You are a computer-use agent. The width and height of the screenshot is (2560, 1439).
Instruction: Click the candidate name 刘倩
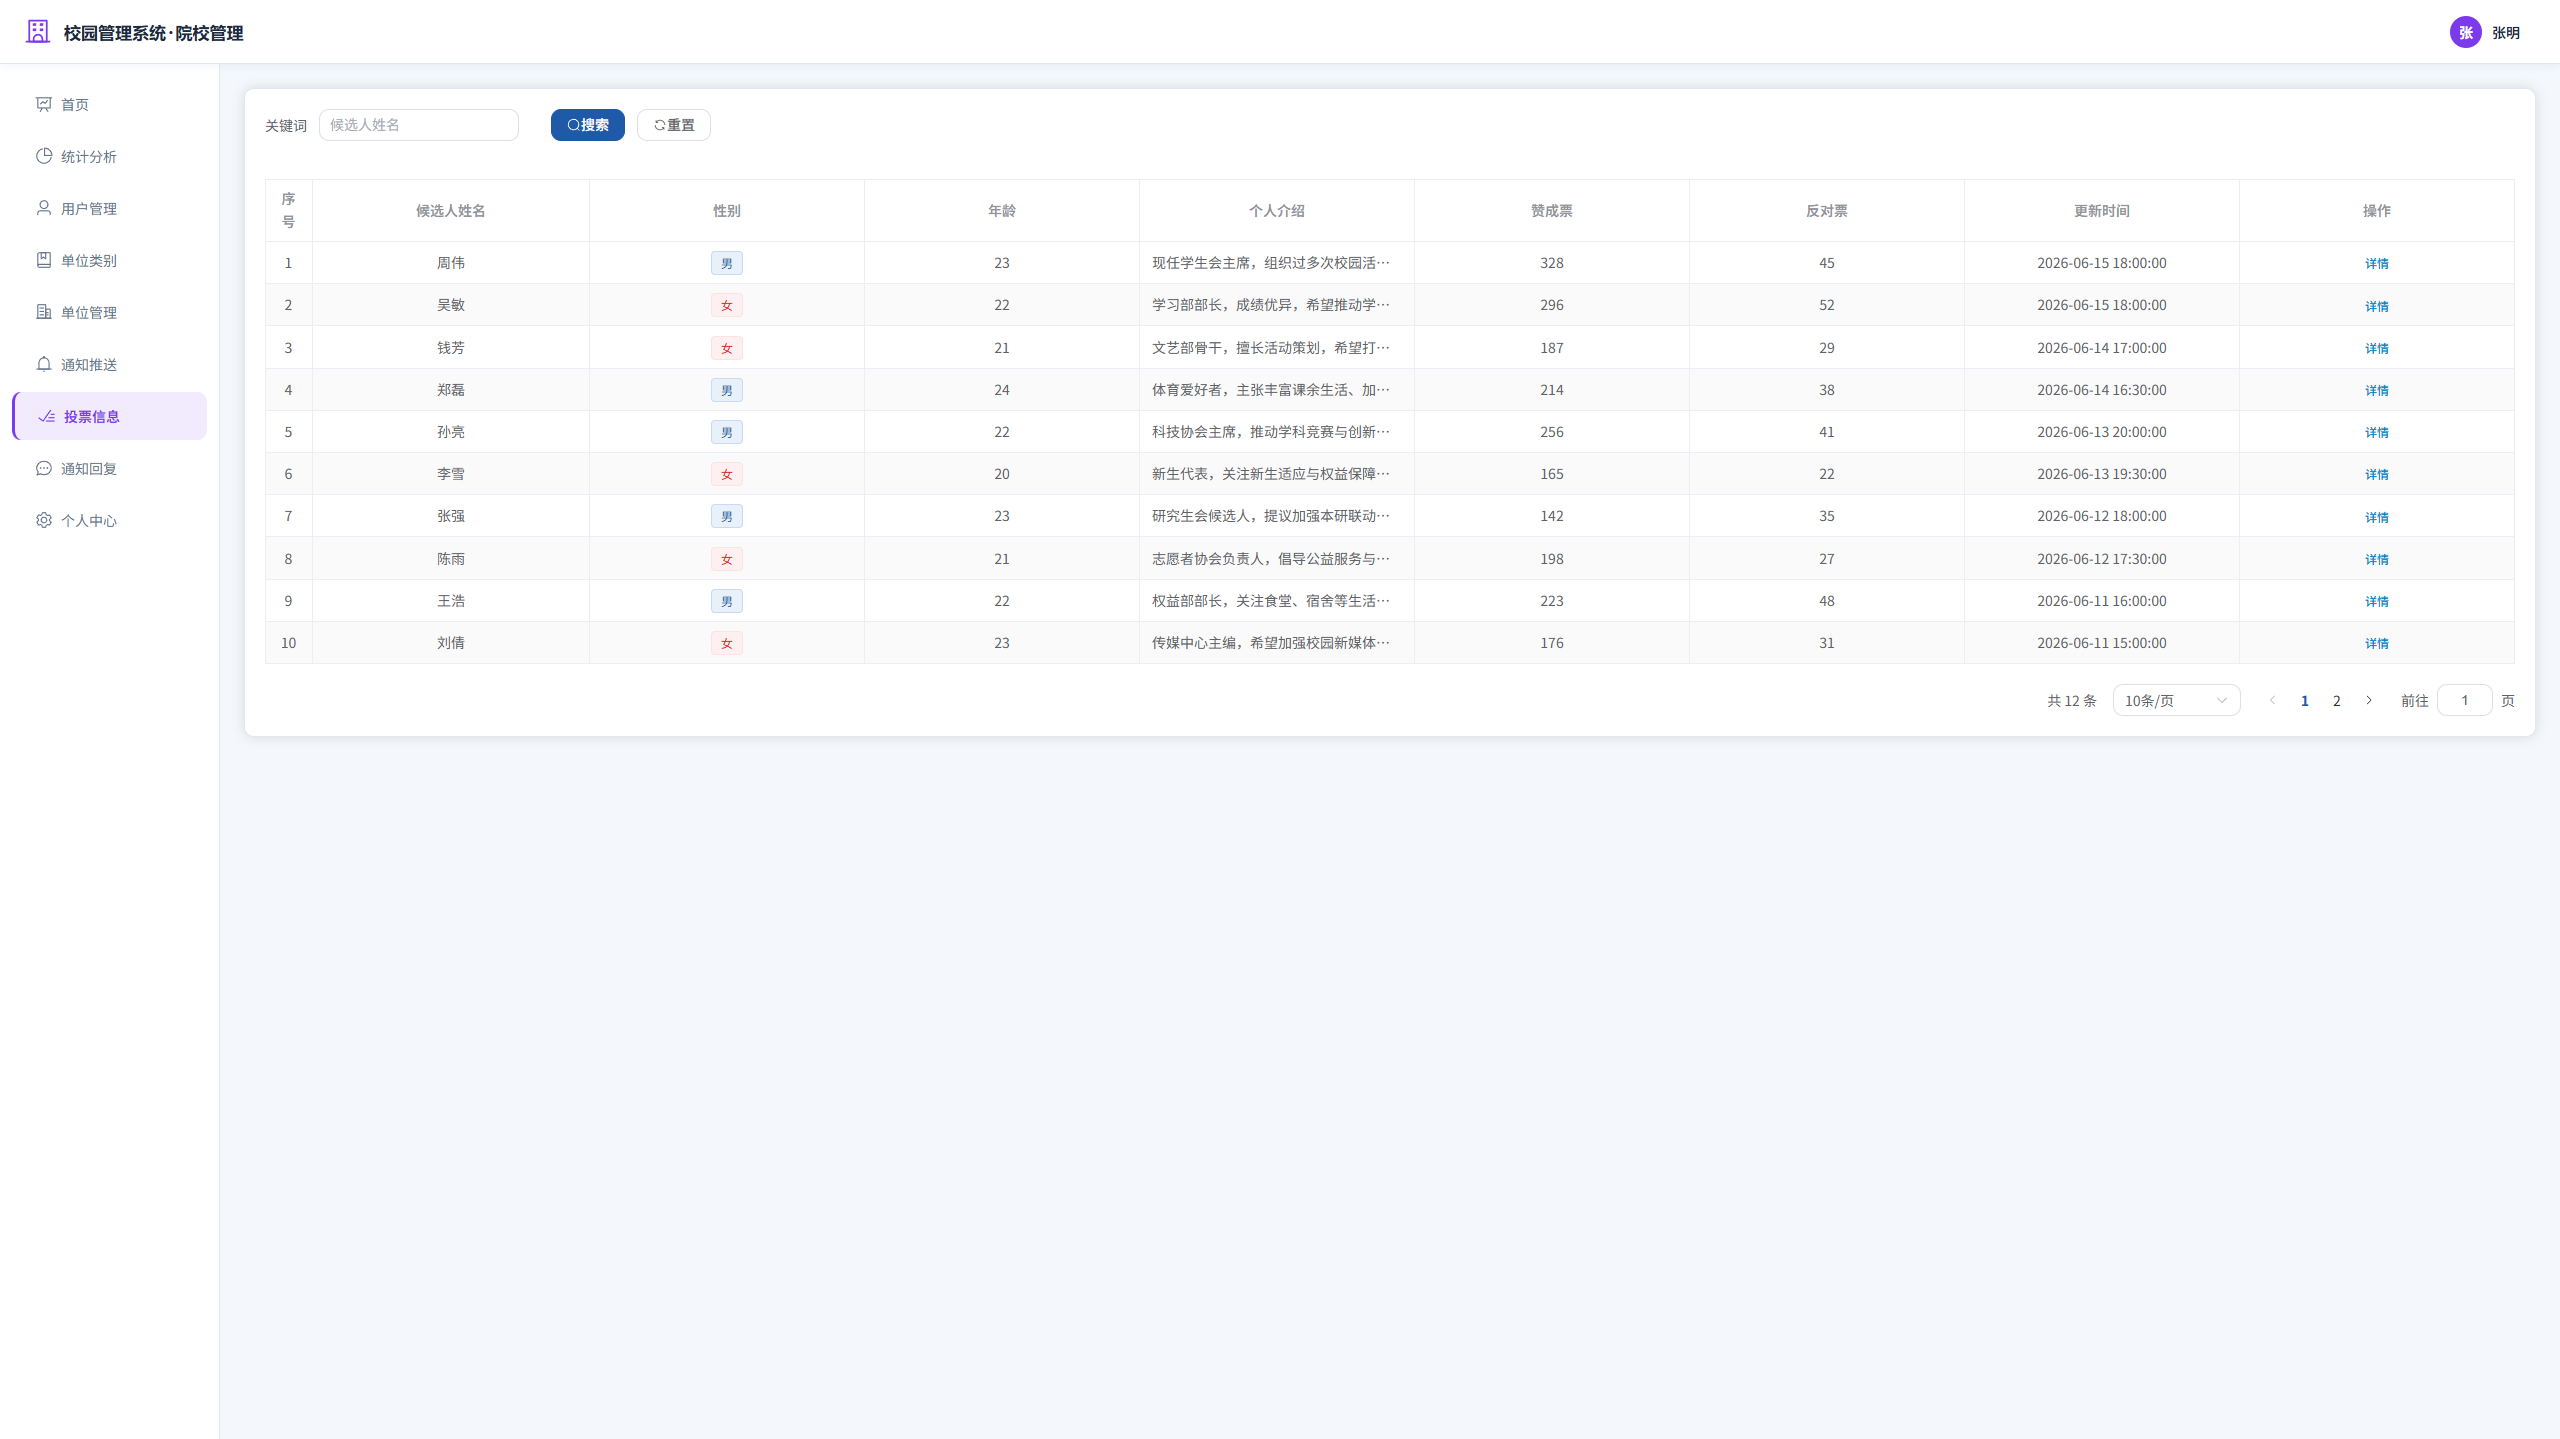click(451, 643)
